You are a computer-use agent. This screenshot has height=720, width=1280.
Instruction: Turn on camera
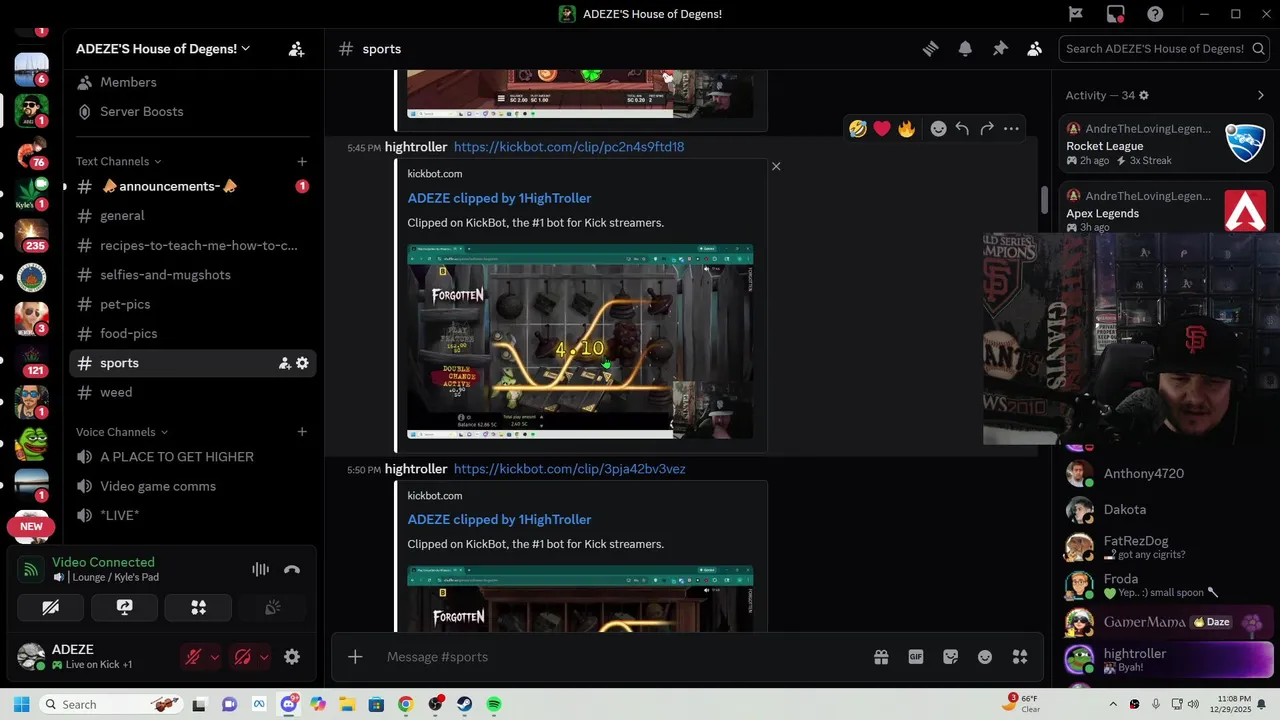click(x=51, y=607)
